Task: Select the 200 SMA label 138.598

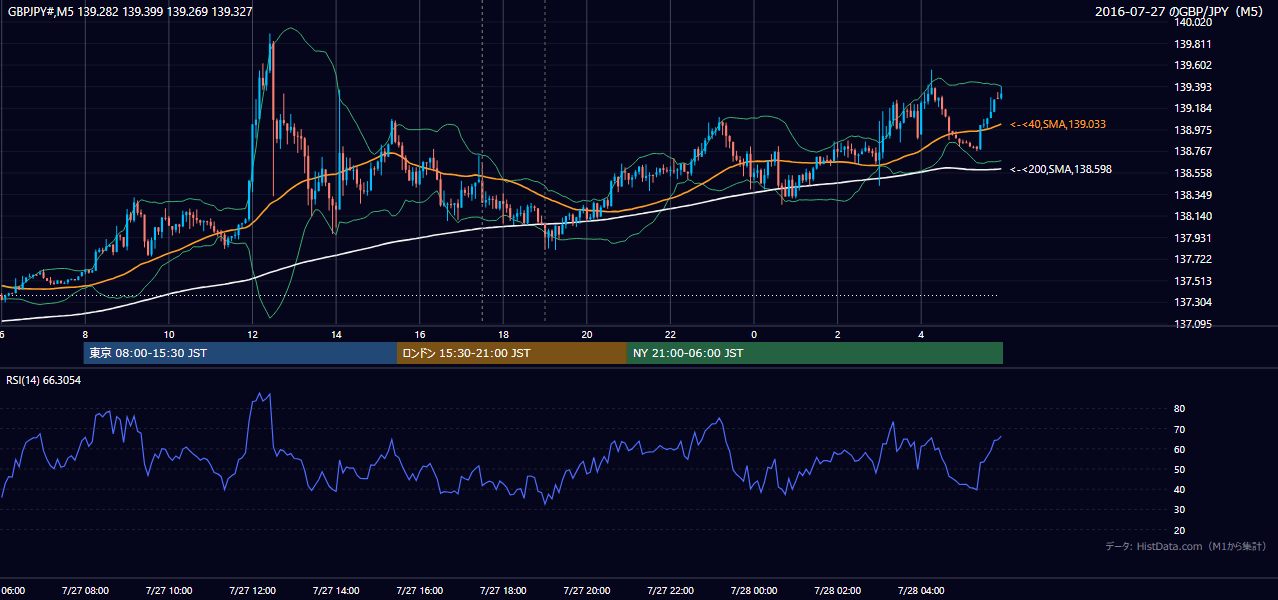Action: [1061, 169]
